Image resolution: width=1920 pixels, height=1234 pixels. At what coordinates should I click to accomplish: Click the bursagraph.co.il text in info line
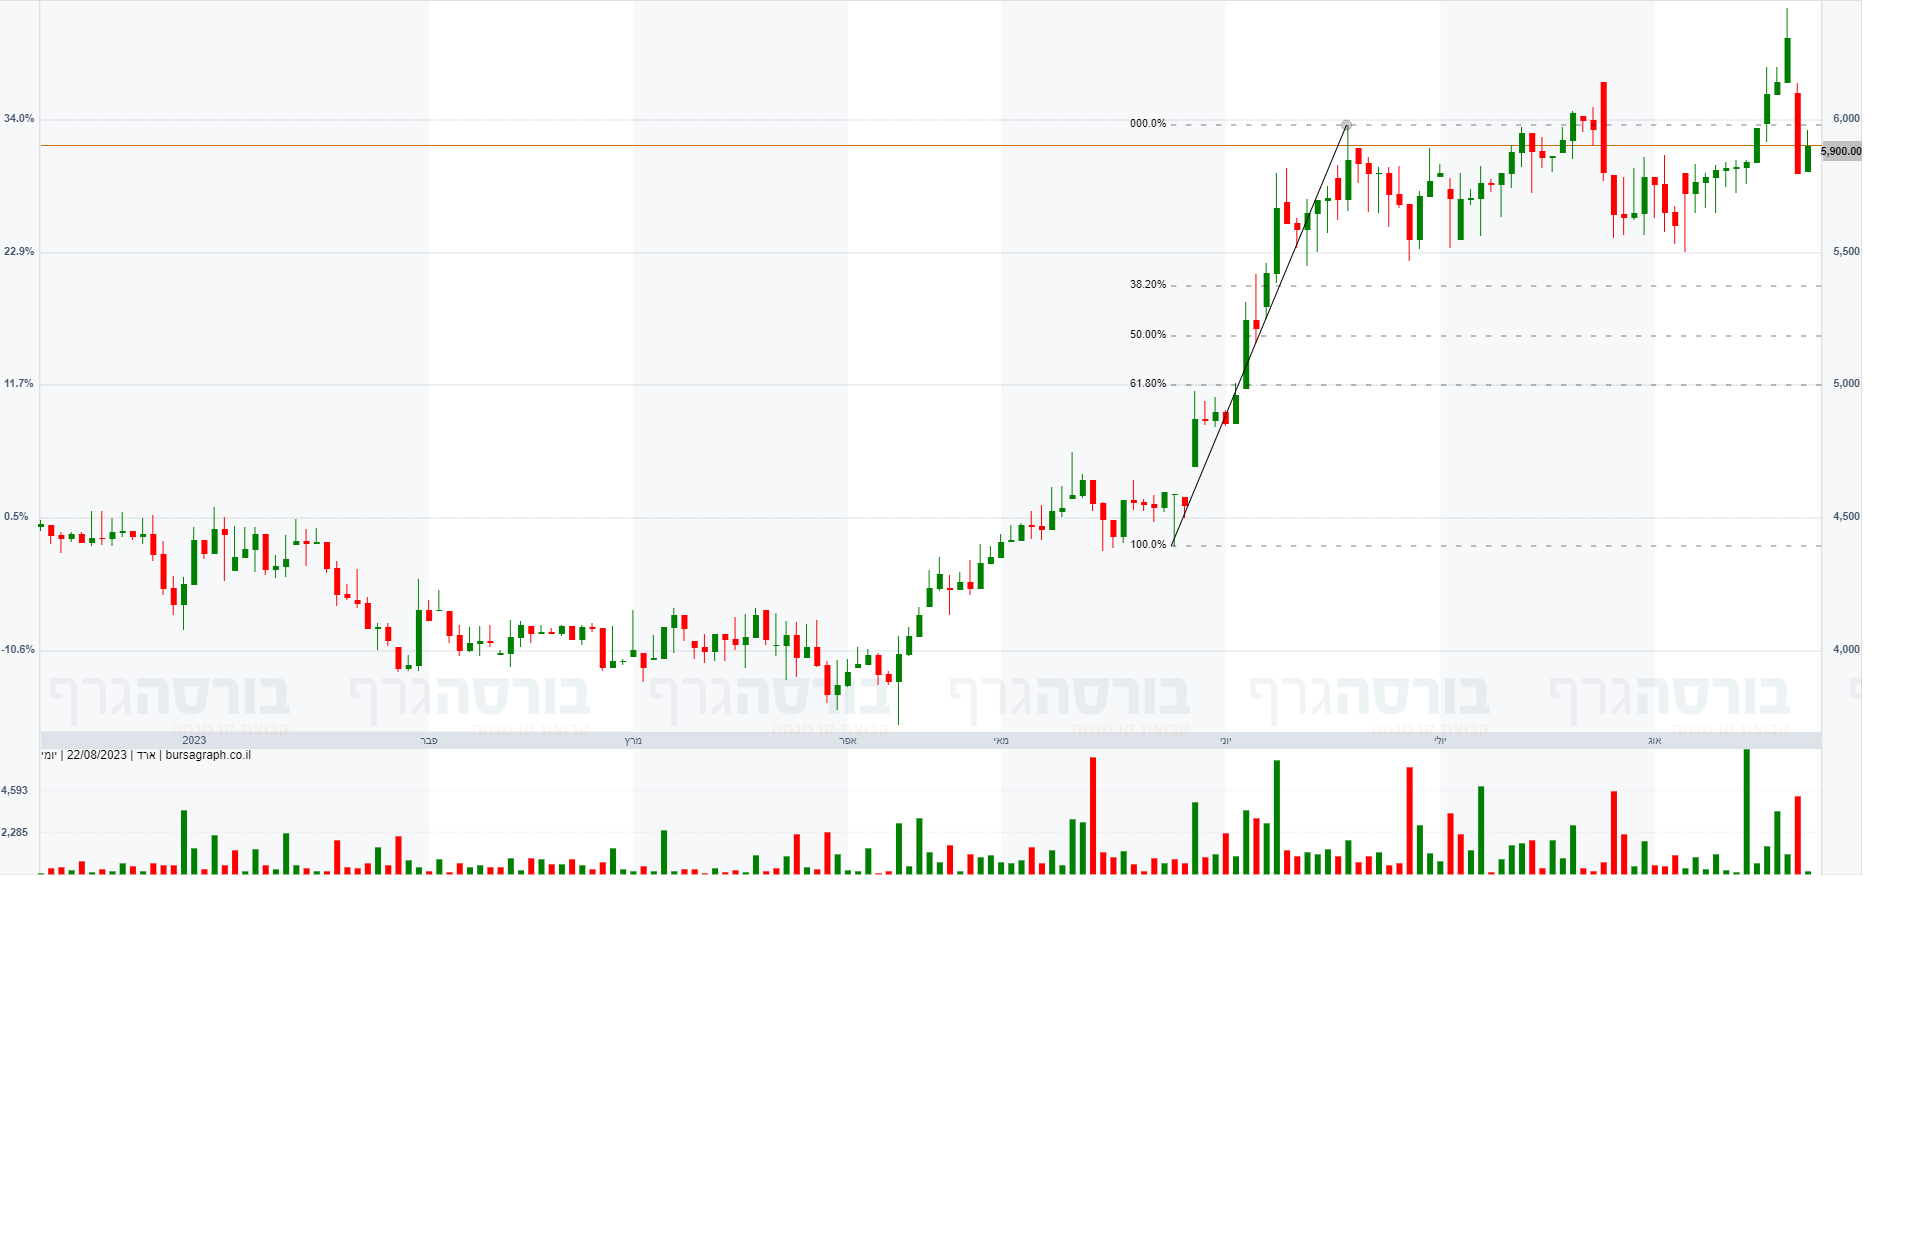coord(208,755)
